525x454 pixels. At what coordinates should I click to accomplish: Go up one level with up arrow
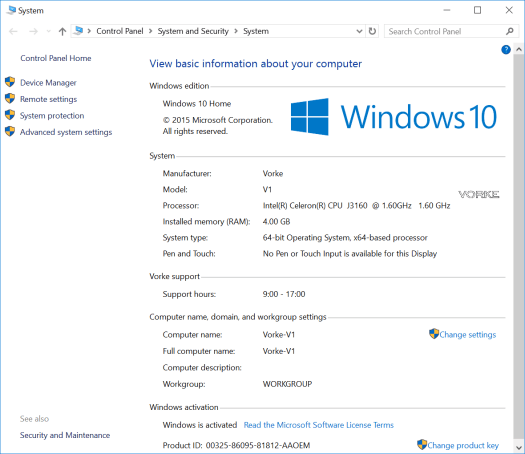62,31
